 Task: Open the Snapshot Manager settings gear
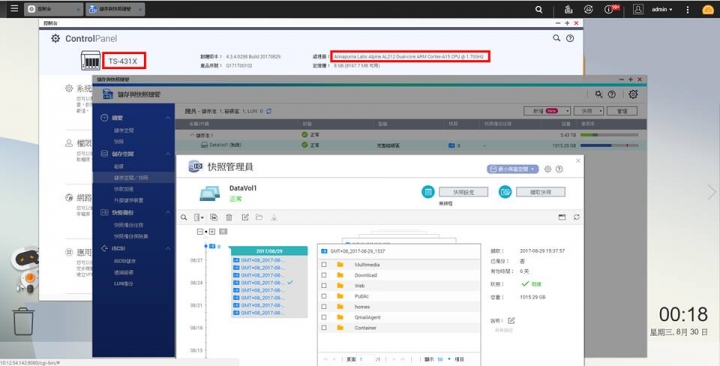(547, 169)
